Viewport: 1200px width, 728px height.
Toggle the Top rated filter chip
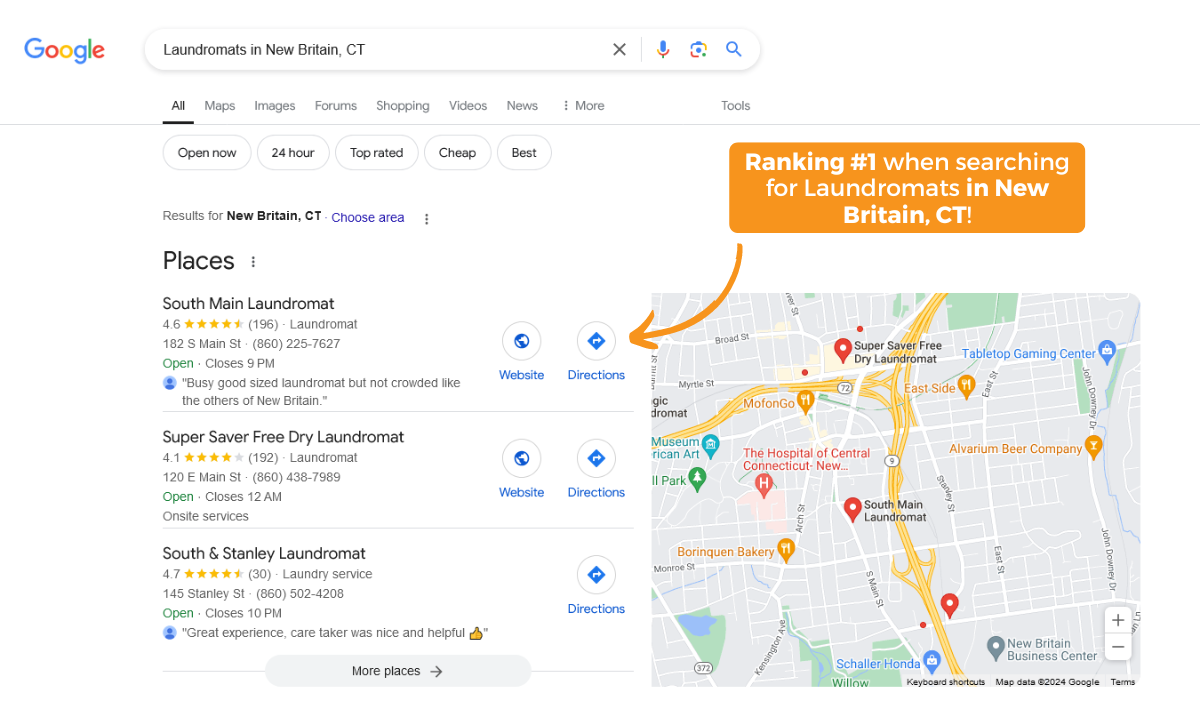click(x=377, y=153)
